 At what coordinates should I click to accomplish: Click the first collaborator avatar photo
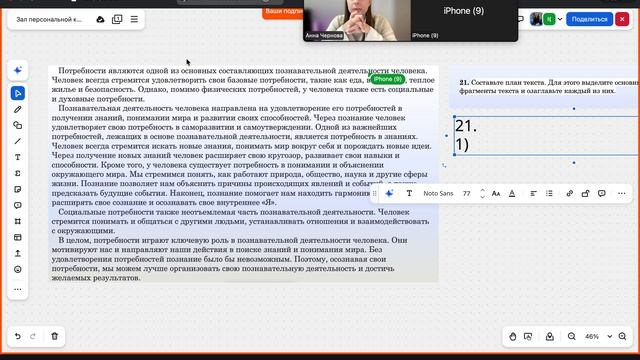pyautogui.click(x=536, y=19)
